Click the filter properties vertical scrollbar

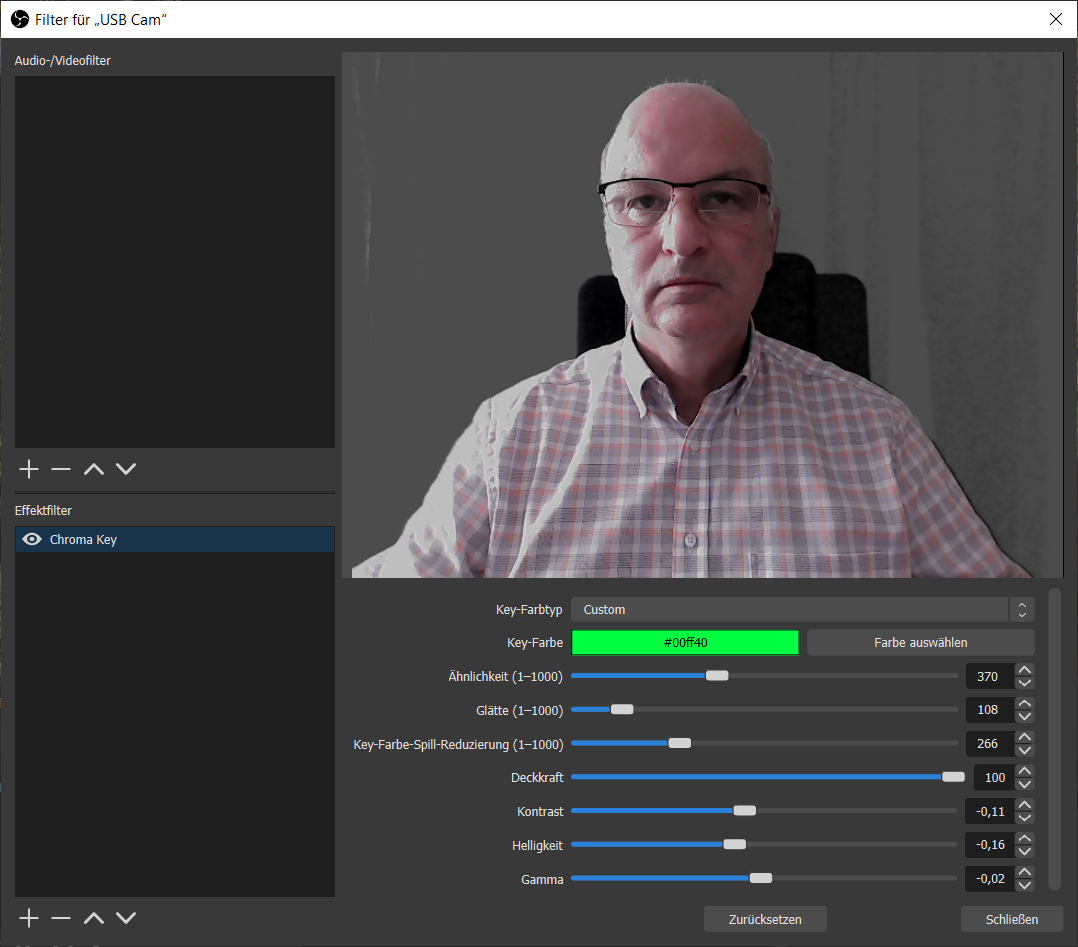pyautogui.click(x=1054, y=738)
